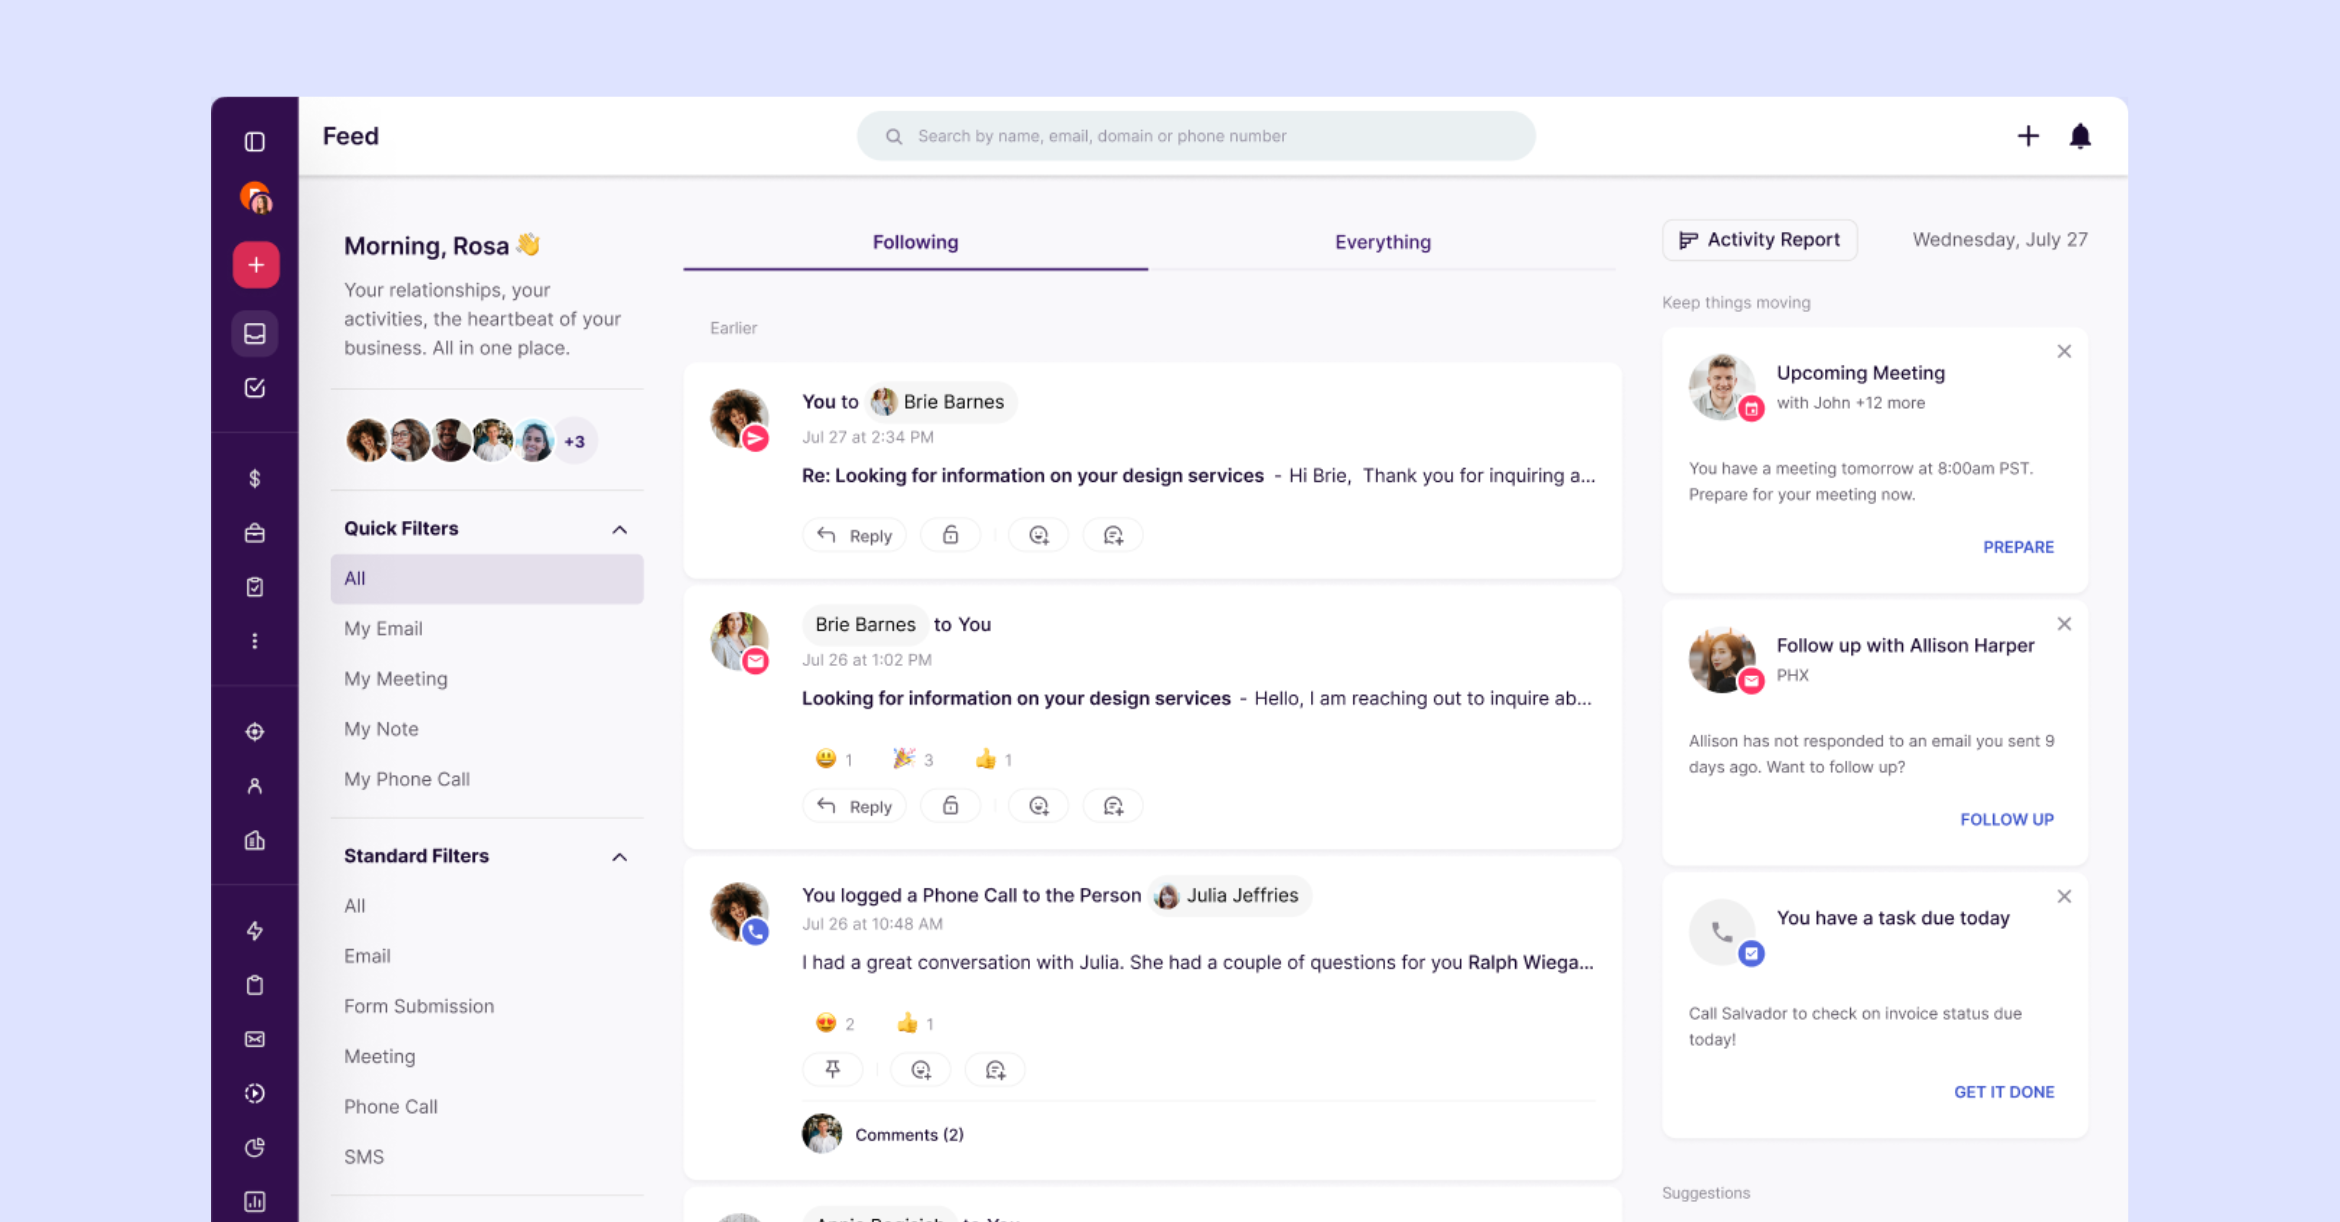Focus the search by name or email field

(1196, 136)
